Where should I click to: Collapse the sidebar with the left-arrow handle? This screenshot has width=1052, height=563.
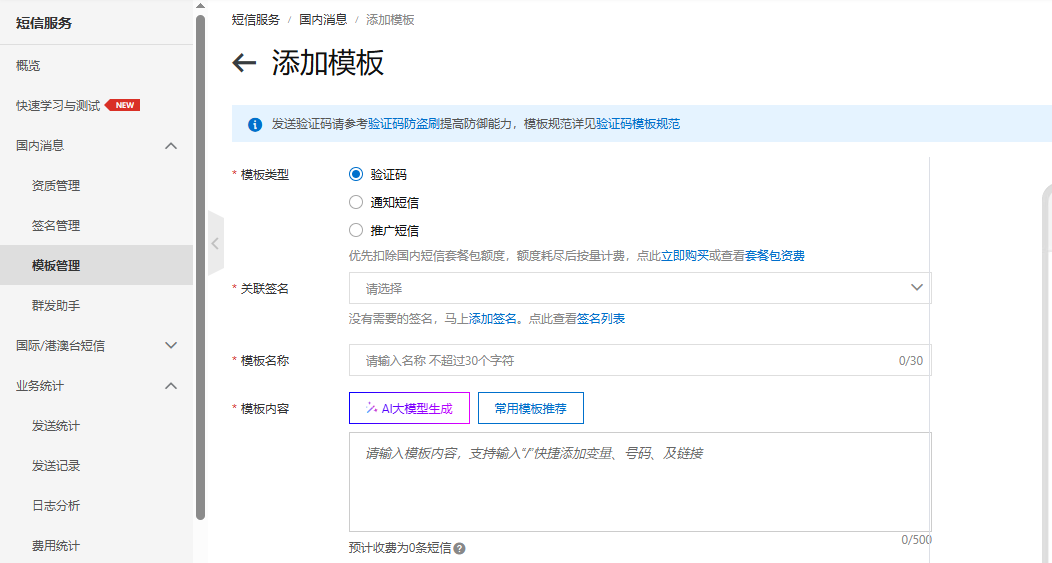click(x=215, y=243)
